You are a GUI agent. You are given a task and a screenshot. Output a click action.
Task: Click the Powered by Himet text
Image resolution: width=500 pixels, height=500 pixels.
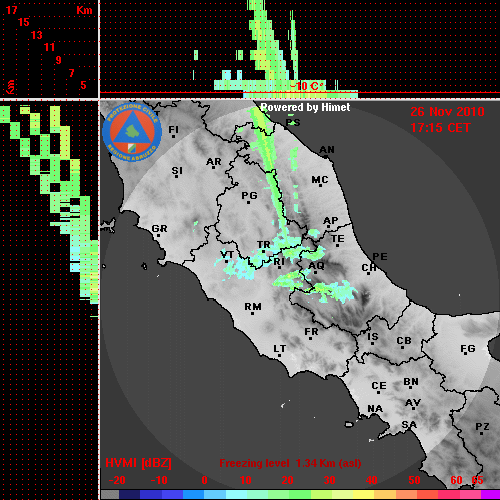(x=305, y=107)
